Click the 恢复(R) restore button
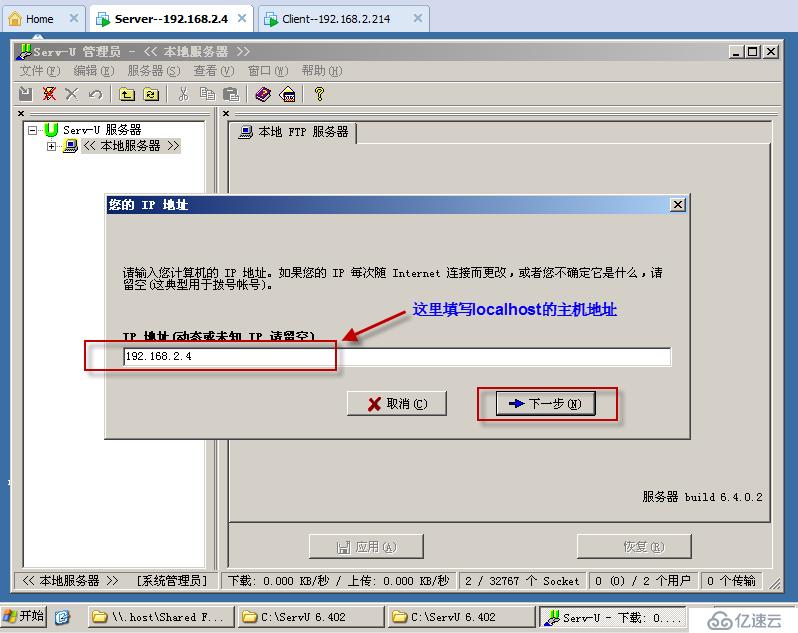Viewport: 798px width, 633px height. [634, 547]
